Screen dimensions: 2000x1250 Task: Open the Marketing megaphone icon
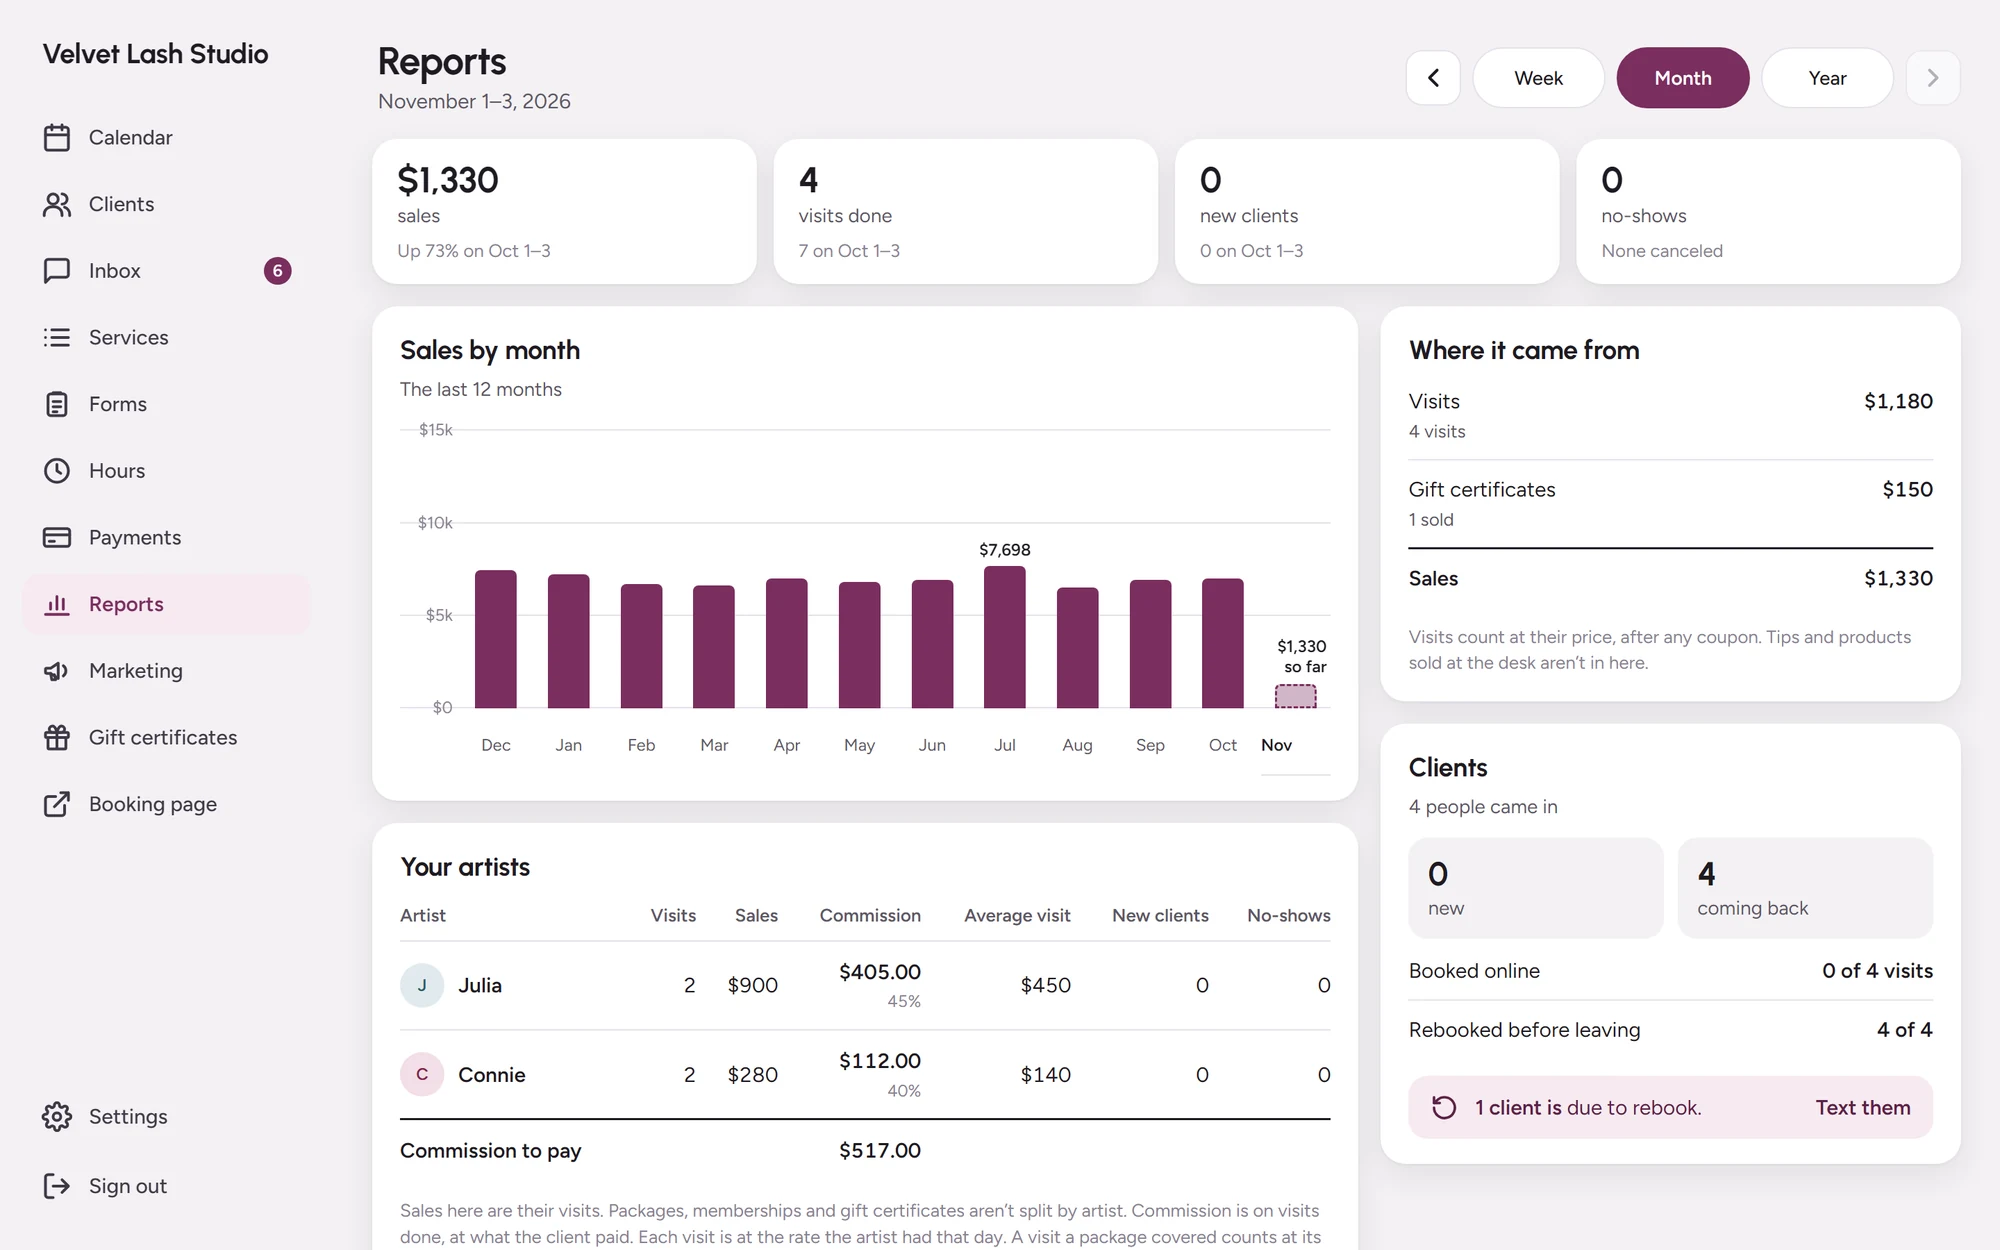coord(57,671)
